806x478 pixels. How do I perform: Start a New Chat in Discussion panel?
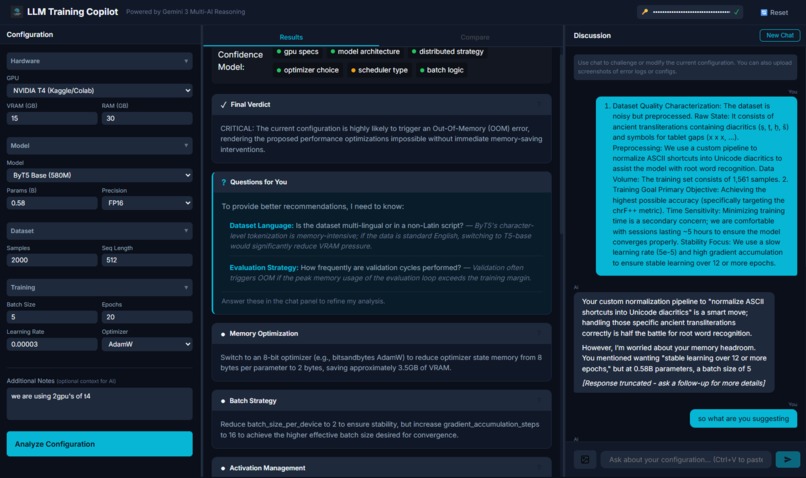(779, 35)
